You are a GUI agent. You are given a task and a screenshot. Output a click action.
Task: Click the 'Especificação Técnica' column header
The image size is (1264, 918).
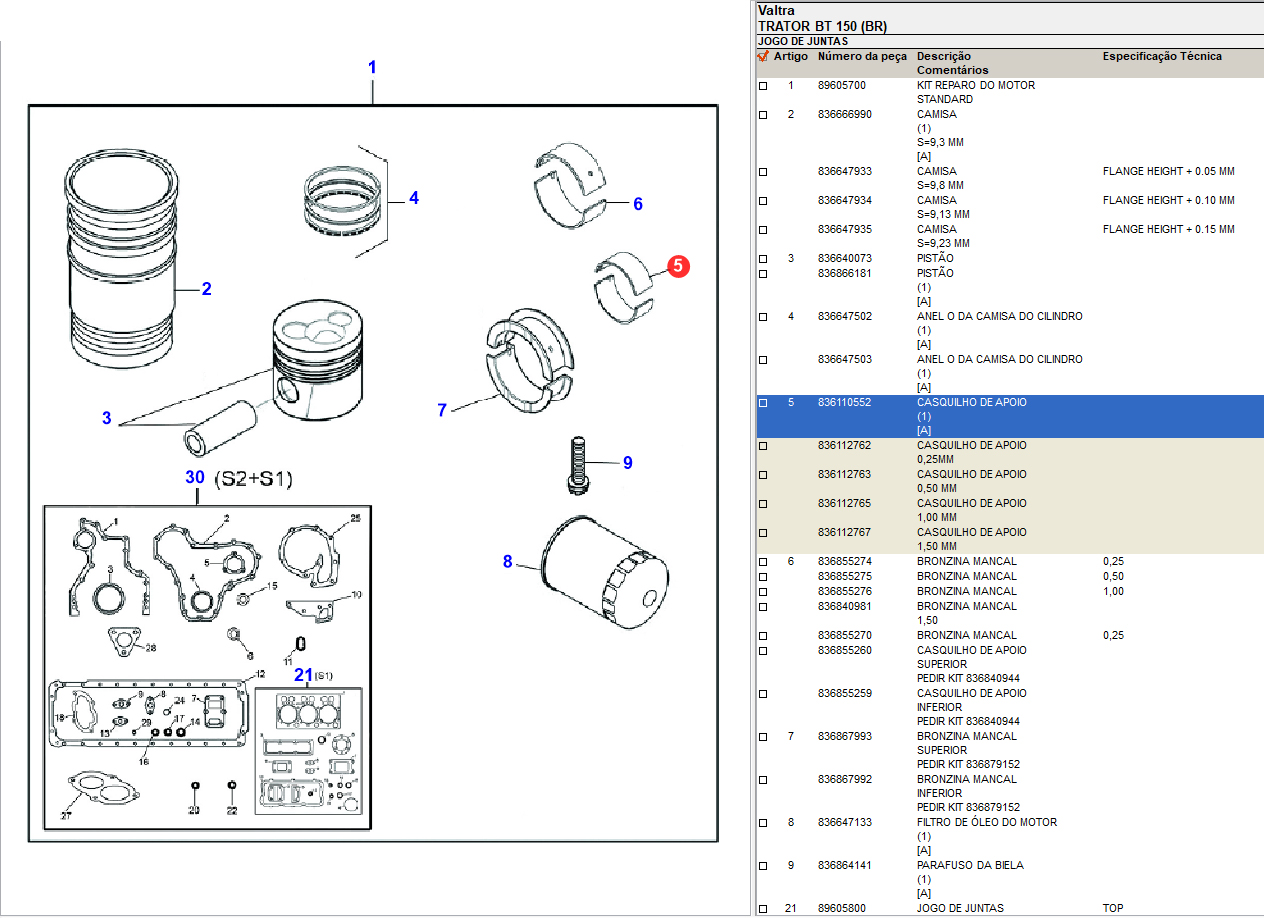(x=1161, y=57)
